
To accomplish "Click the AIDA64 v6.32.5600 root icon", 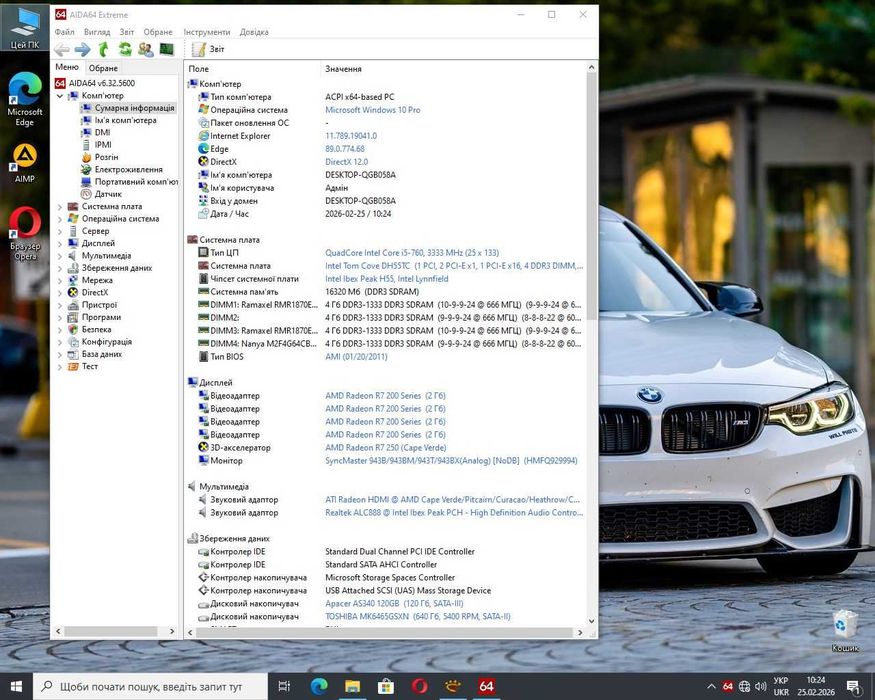I will 60,83.
